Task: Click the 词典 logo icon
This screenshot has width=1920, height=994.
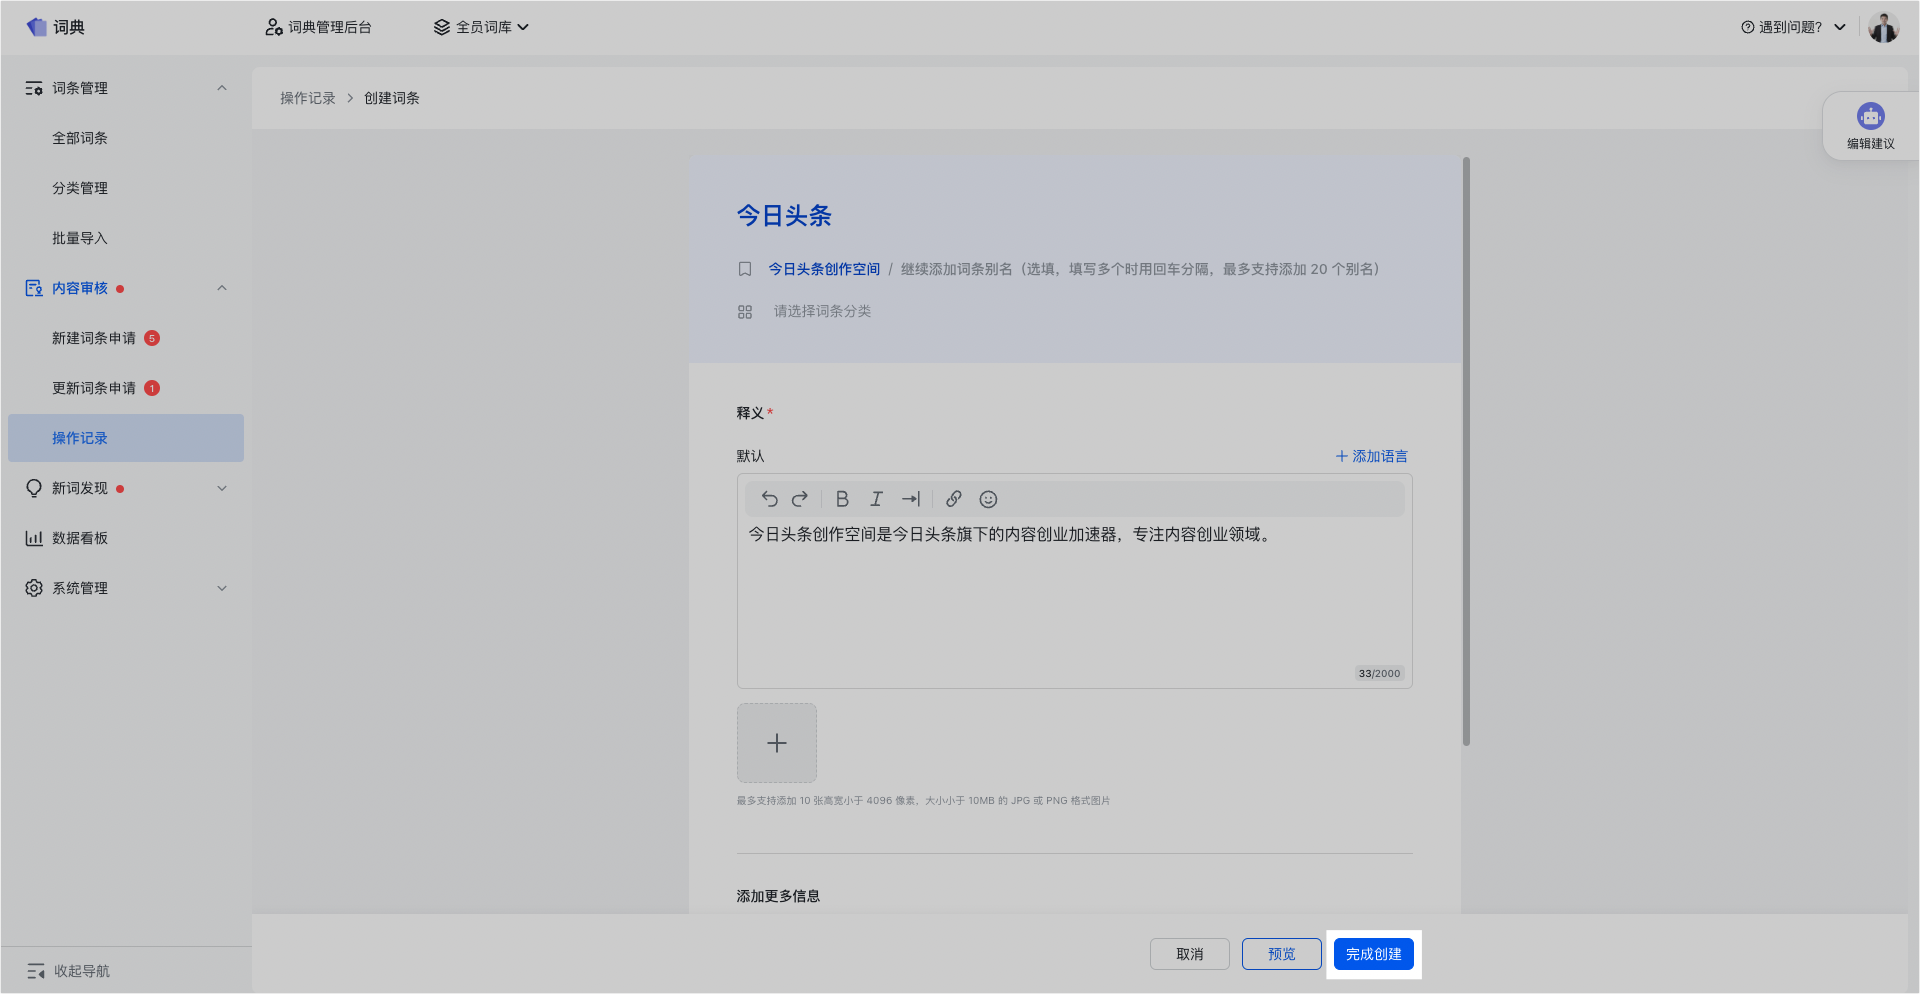Action: point(37,27)
